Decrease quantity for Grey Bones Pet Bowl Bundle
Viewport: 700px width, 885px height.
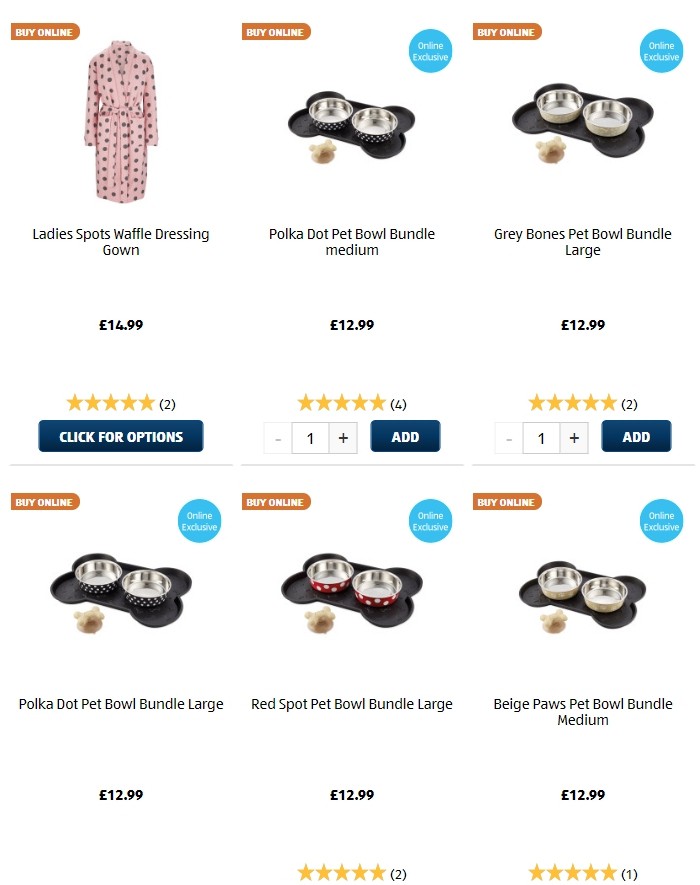tap(508, 437)
